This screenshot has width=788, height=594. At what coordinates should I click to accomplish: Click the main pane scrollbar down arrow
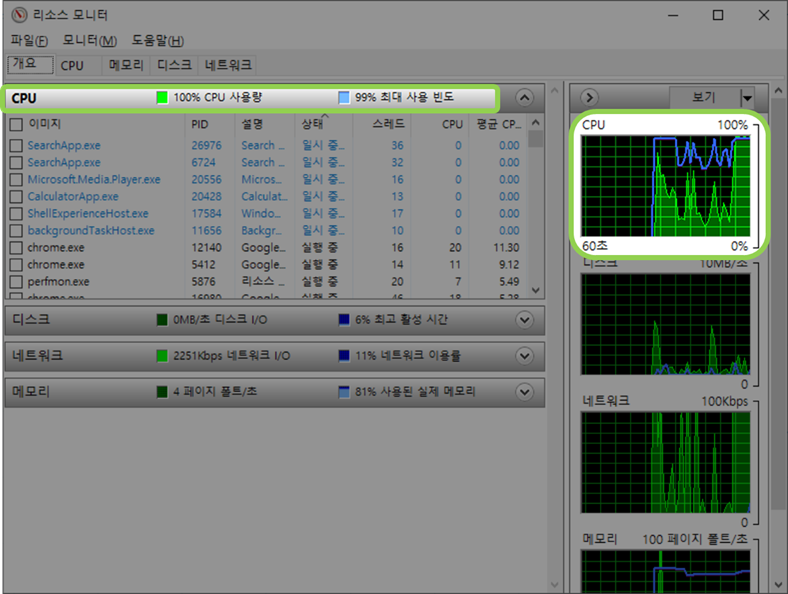click(555, 585)
